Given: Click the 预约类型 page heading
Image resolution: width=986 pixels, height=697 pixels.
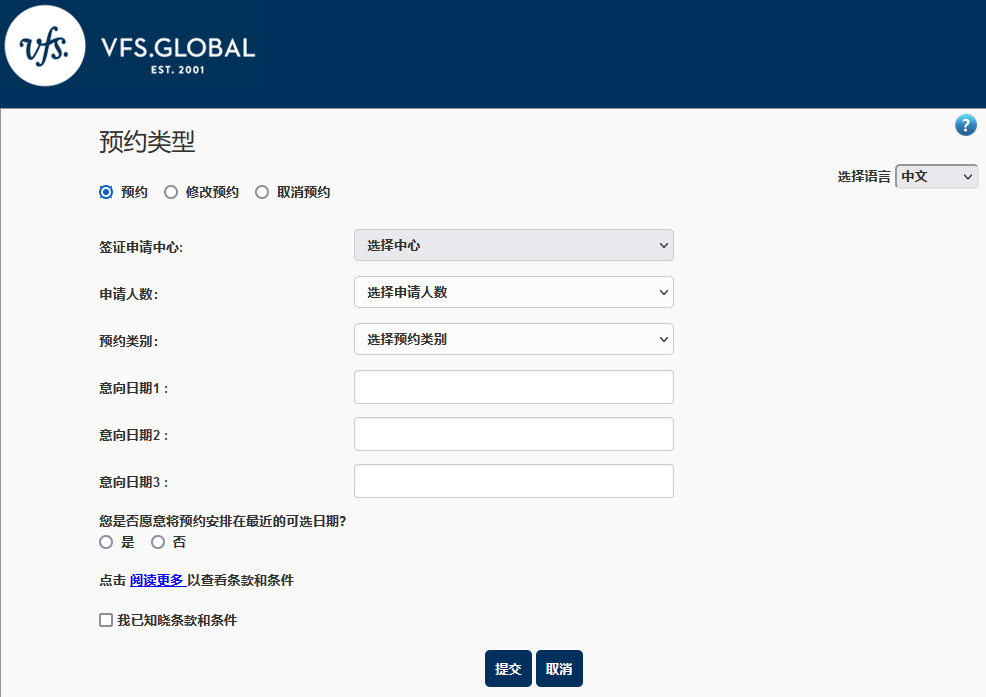Looking at the screenshot, I should tap(147, 142).
